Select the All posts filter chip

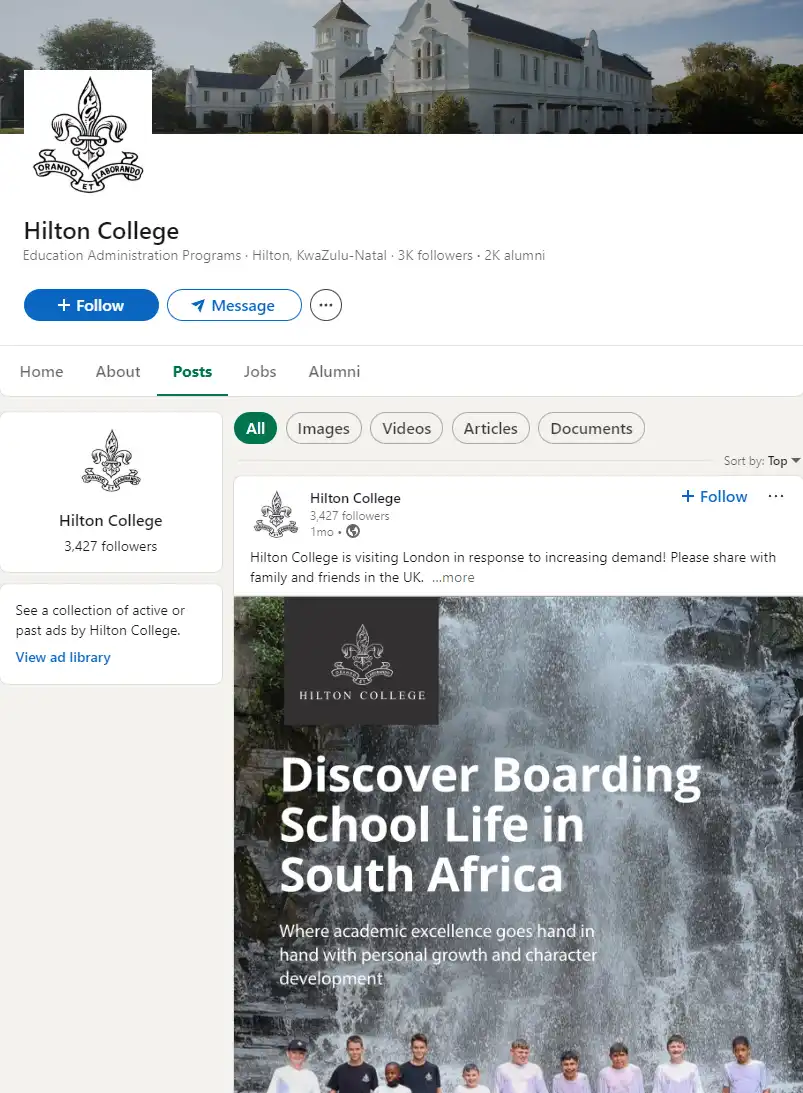[255, 428]
